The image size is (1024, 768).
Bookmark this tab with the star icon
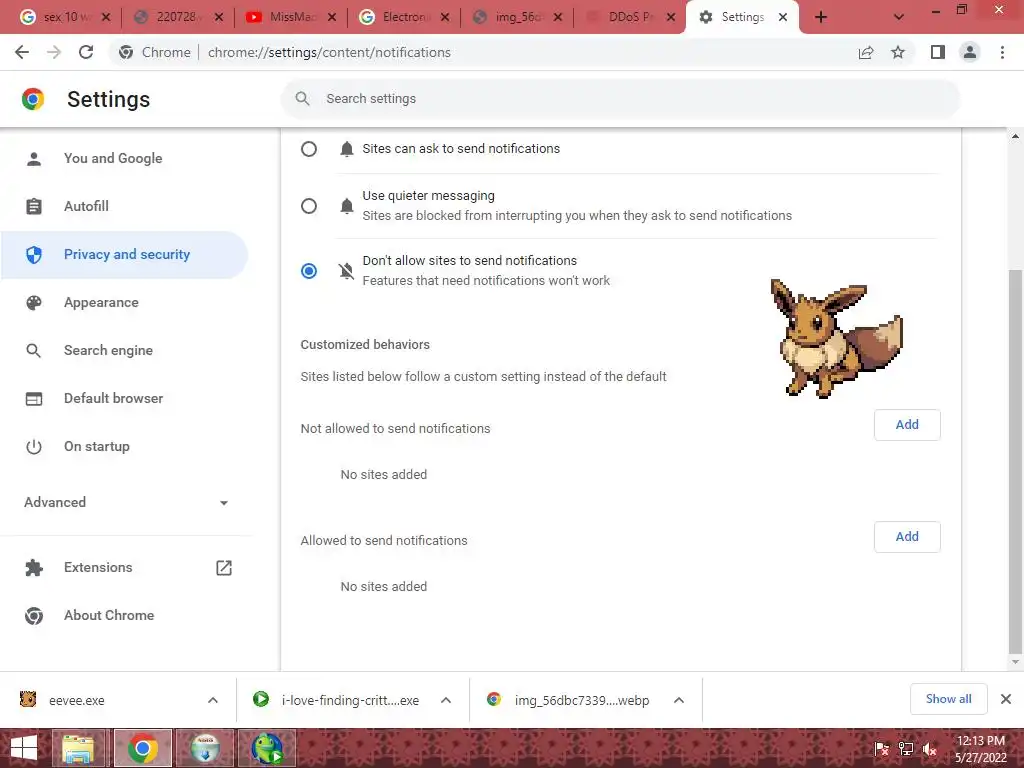tap(898, 52)
